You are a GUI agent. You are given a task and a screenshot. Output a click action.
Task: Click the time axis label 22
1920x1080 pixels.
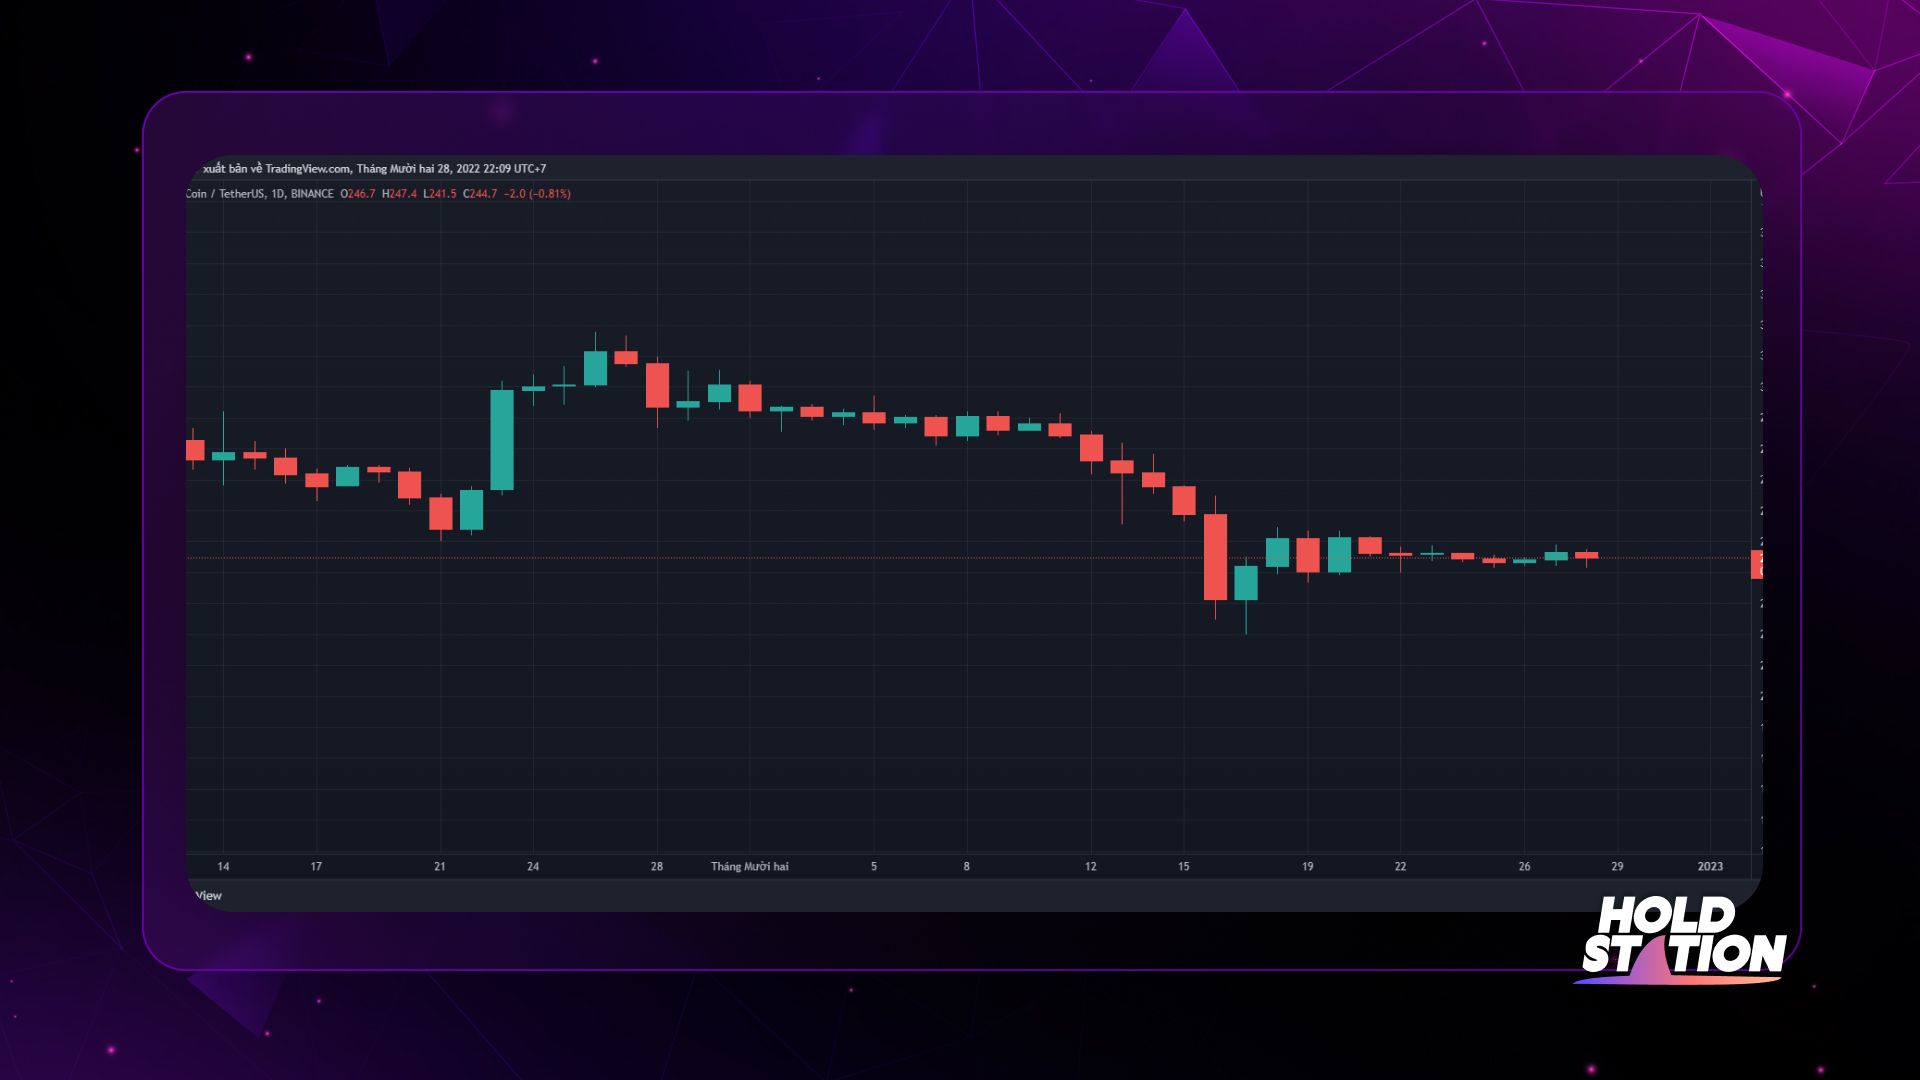pyautogui.click(x=1401, y=867)
